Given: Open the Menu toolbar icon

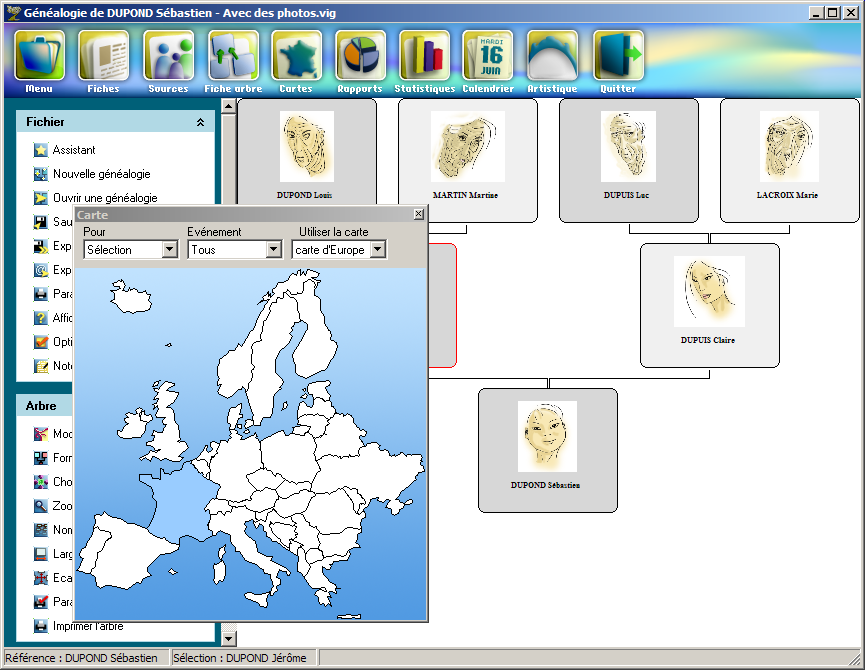Looking at the screenshot, I should point(39,56).
